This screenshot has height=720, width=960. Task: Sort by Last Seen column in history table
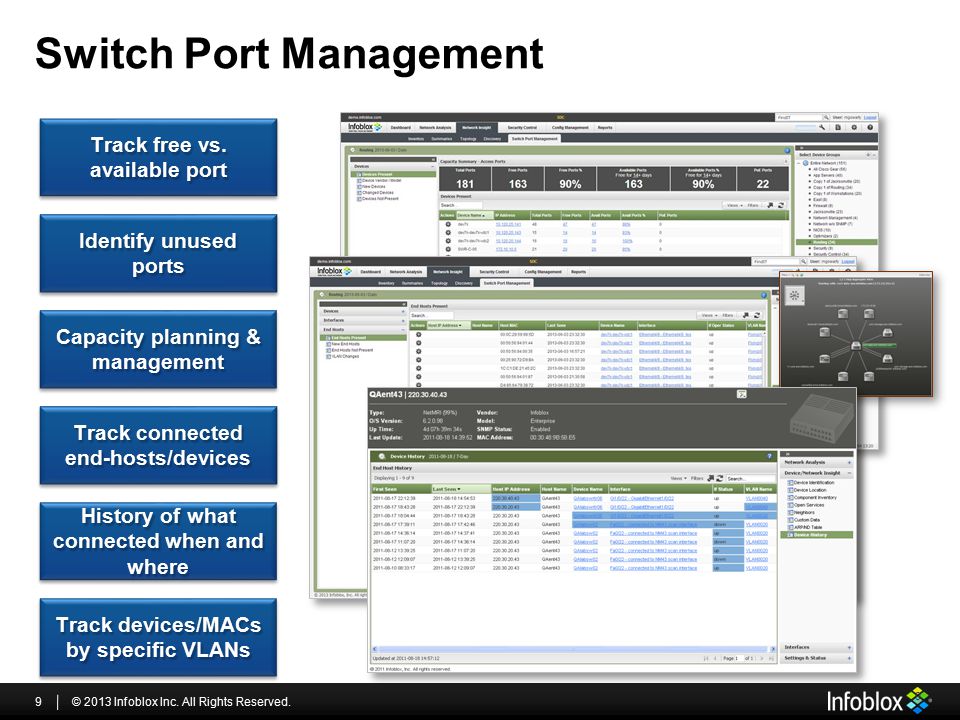(x=461, y=489)
